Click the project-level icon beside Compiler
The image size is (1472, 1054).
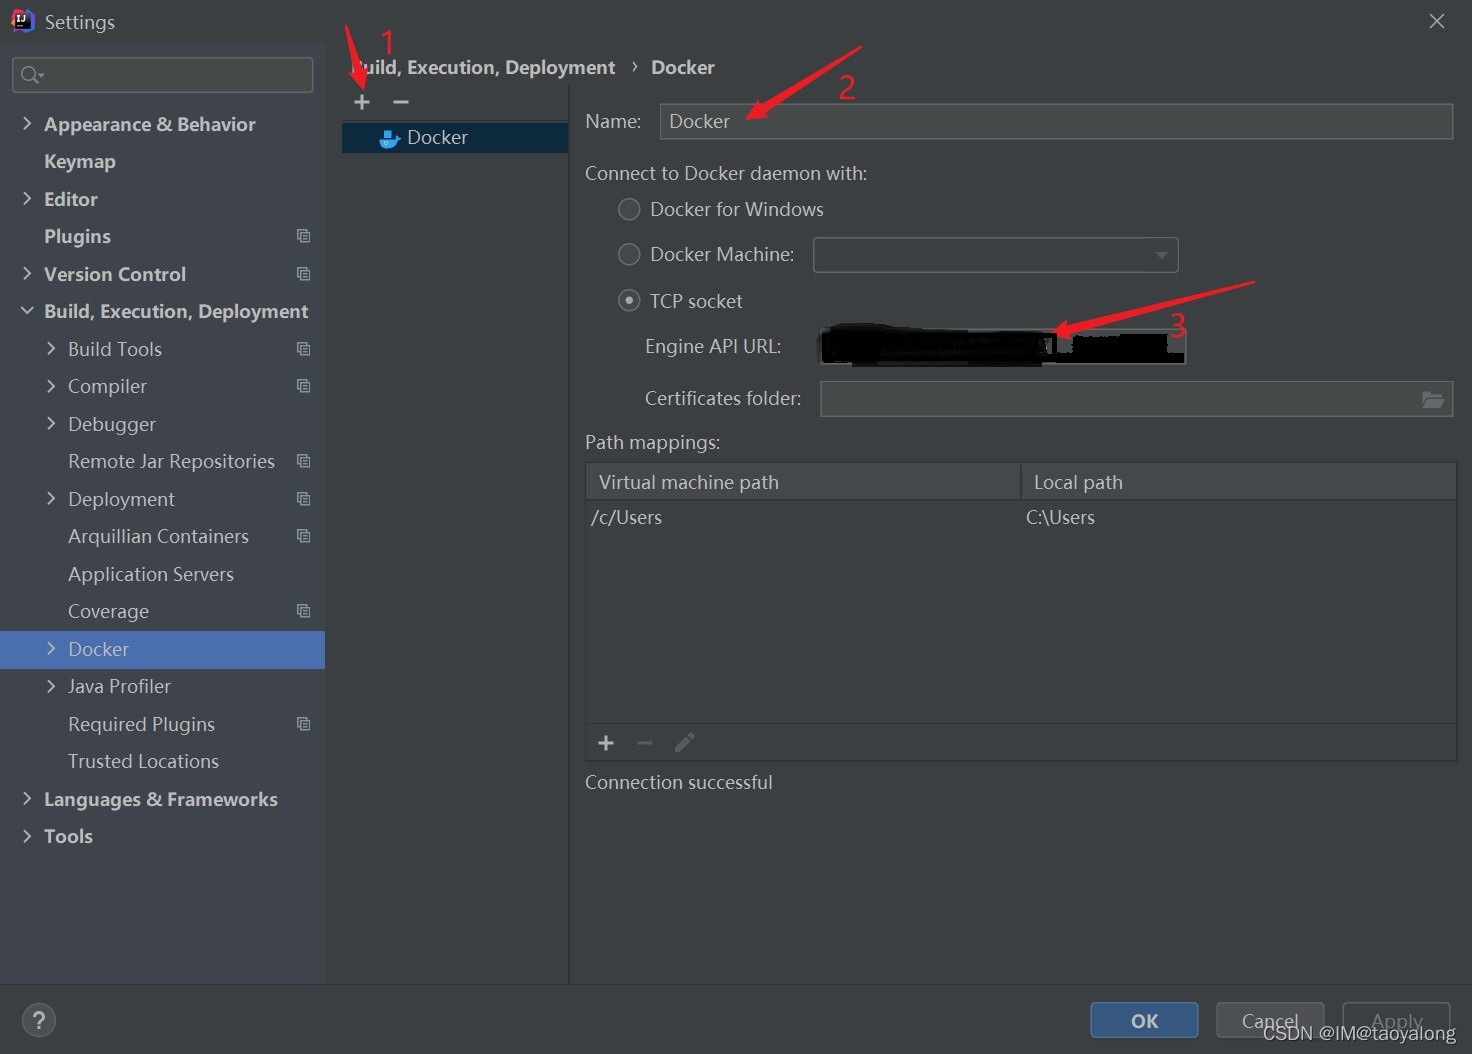[x=303, y=386]
